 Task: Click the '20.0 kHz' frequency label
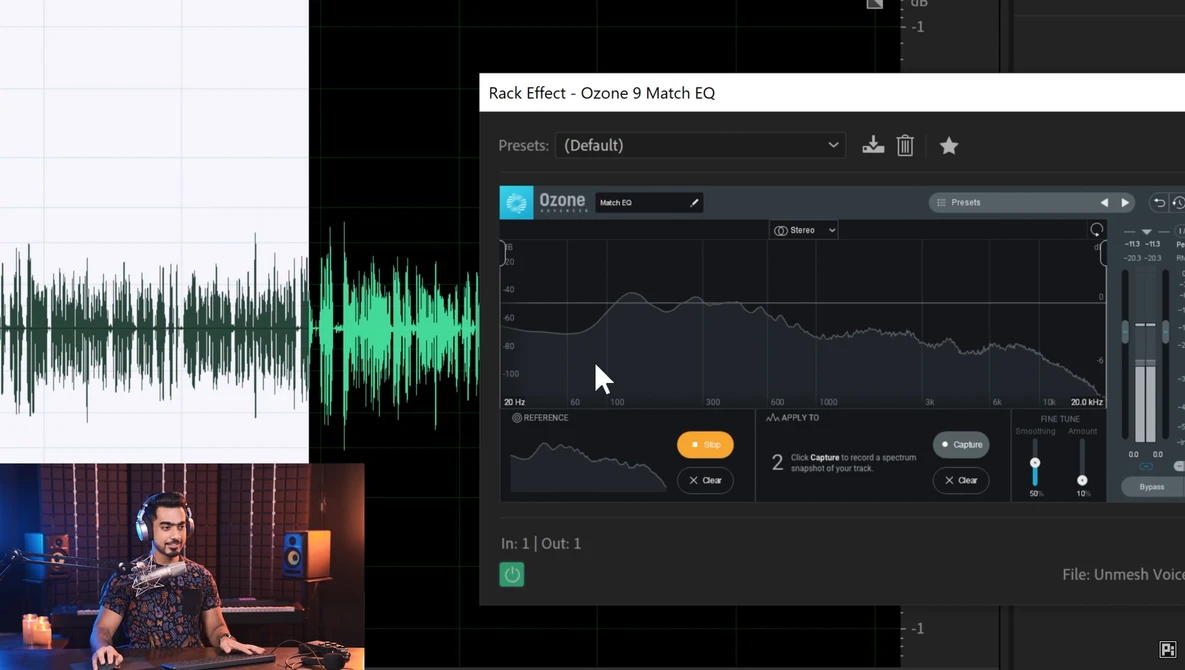(1086, 403)
